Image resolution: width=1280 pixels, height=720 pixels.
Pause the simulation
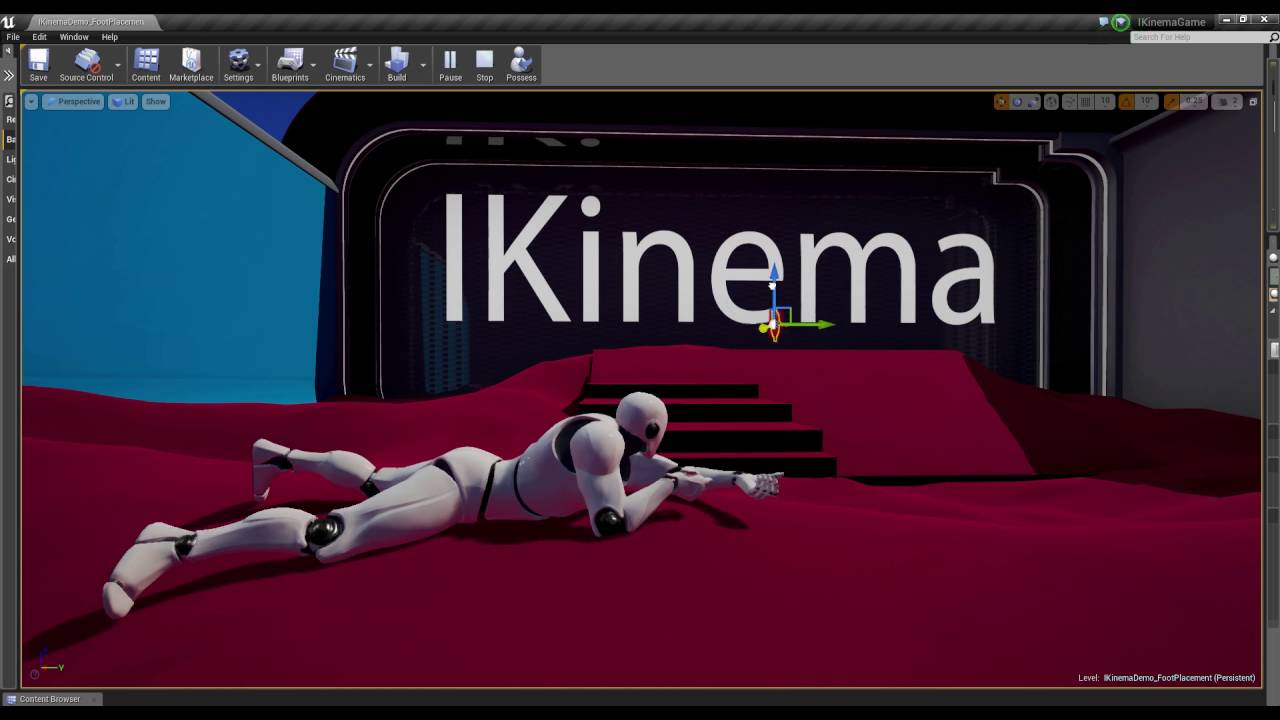(x=450, y=65)
